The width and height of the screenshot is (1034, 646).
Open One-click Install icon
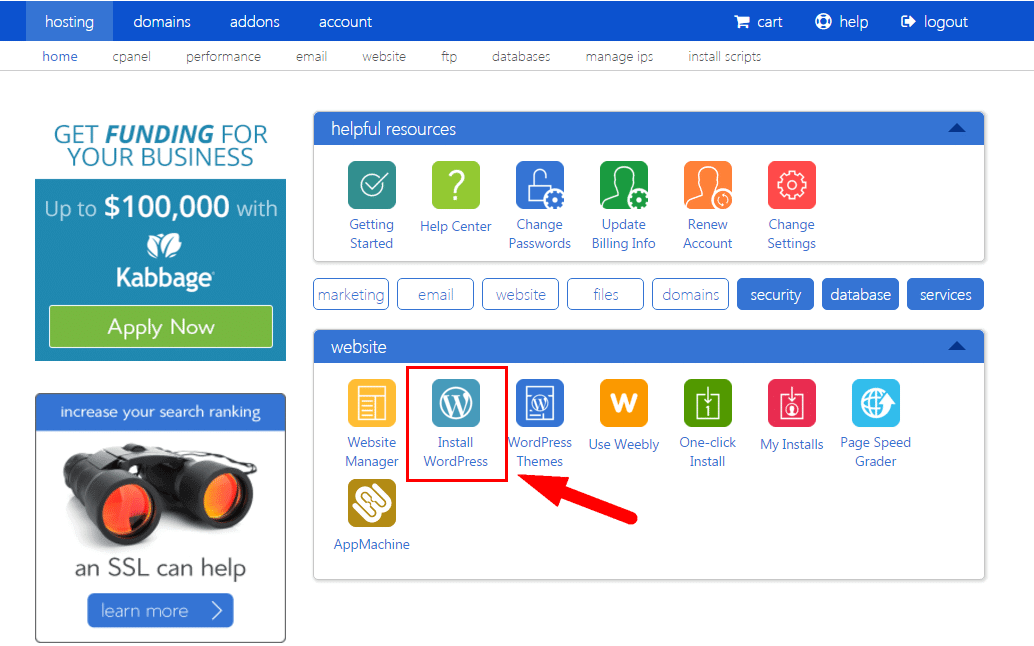[708, 403]
